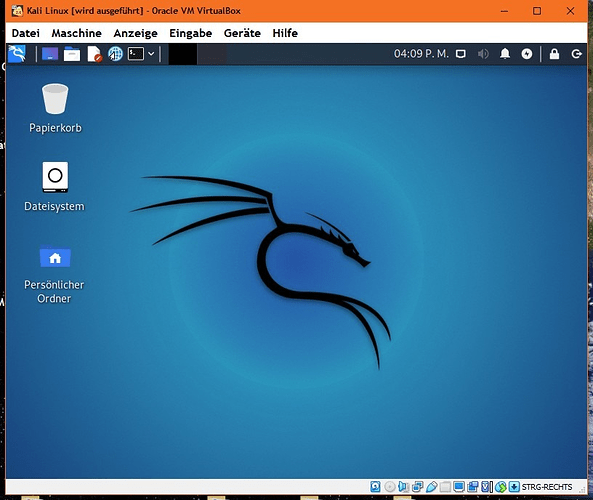The height and width of the screenshot is (500, 593).
Task: Launch the web browser globe icon
Action: [116, 54]
